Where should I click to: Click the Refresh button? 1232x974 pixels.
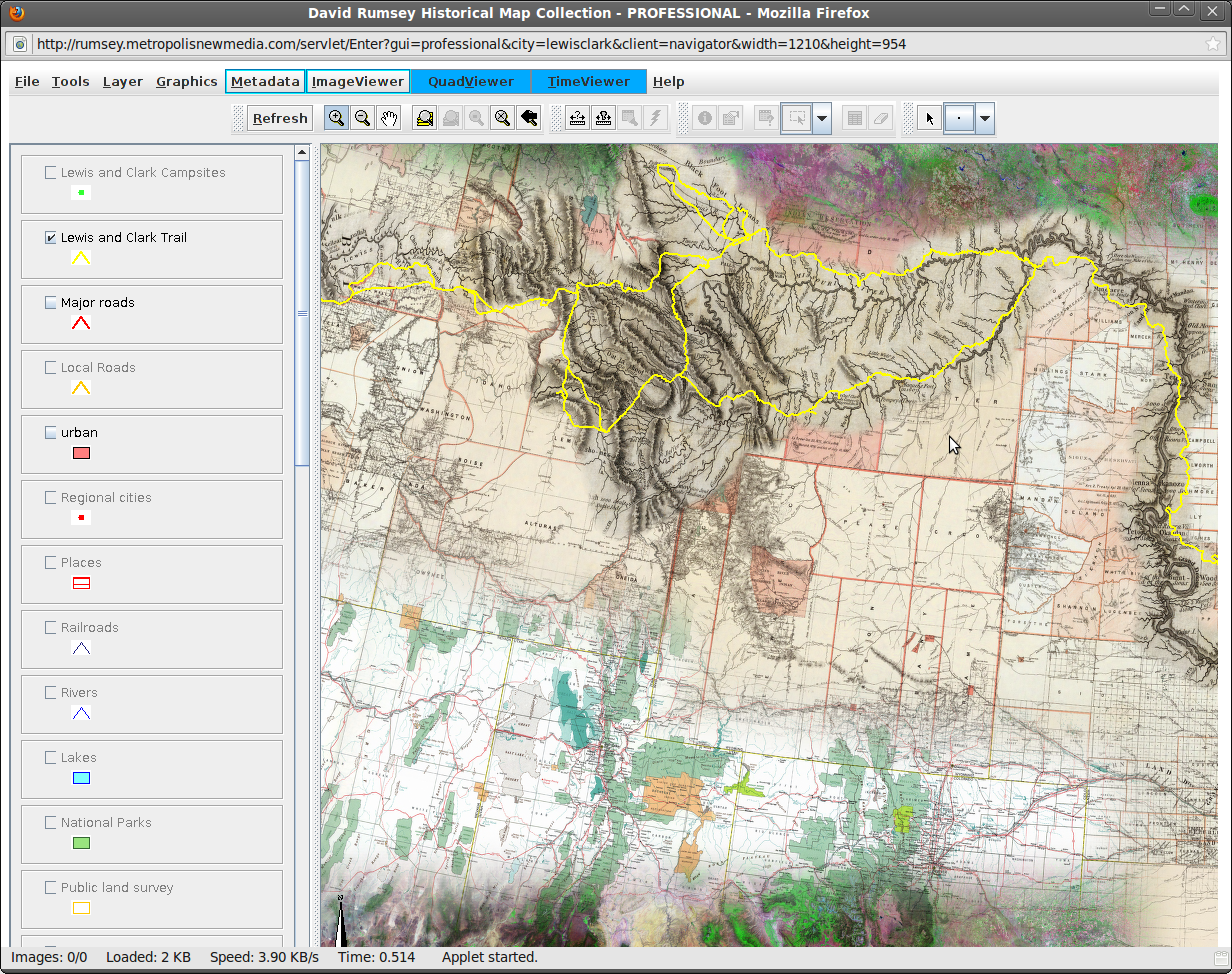[x=279, y=118]
